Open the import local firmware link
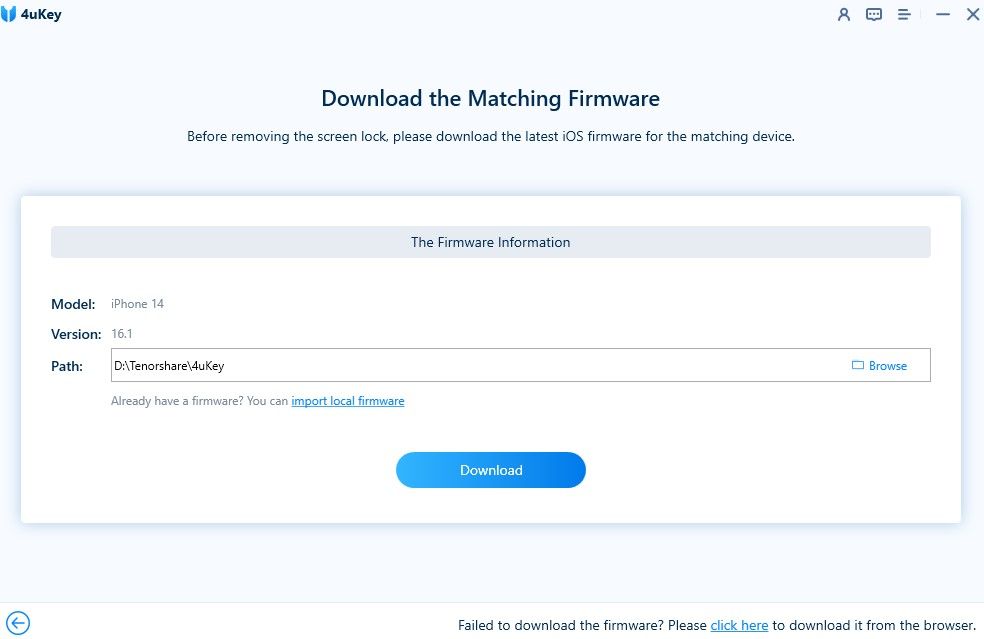The image size is (984, 639). [x=348, y=401]
